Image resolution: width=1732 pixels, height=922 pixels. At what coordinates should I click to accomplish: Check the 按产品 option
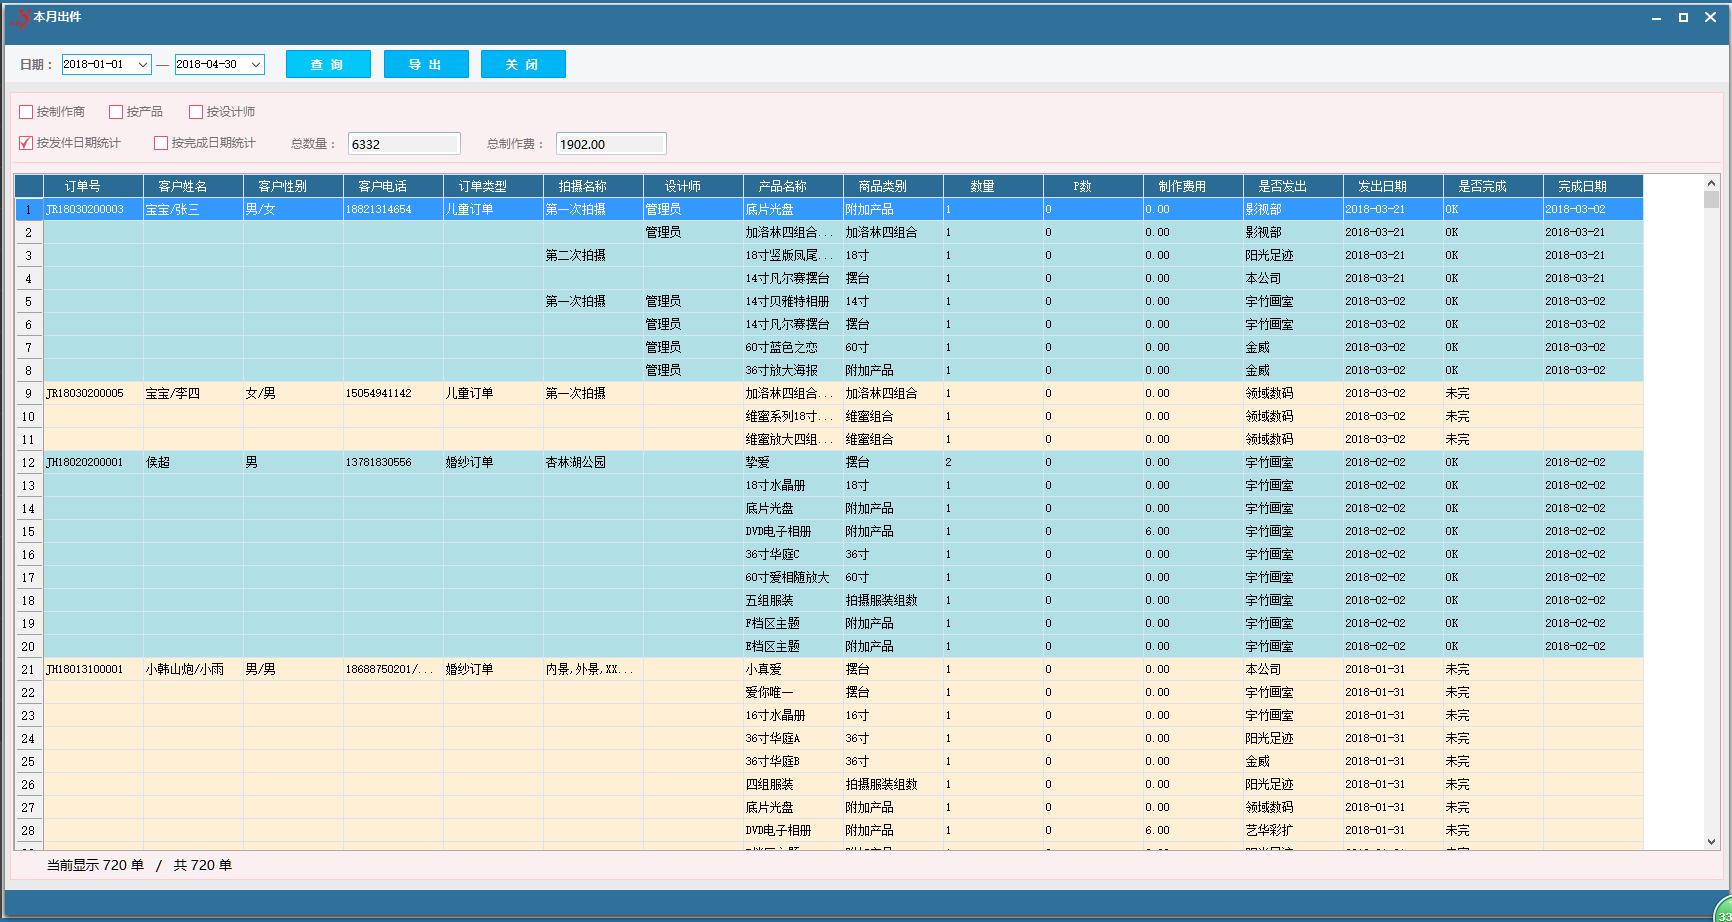pos(116,112)
